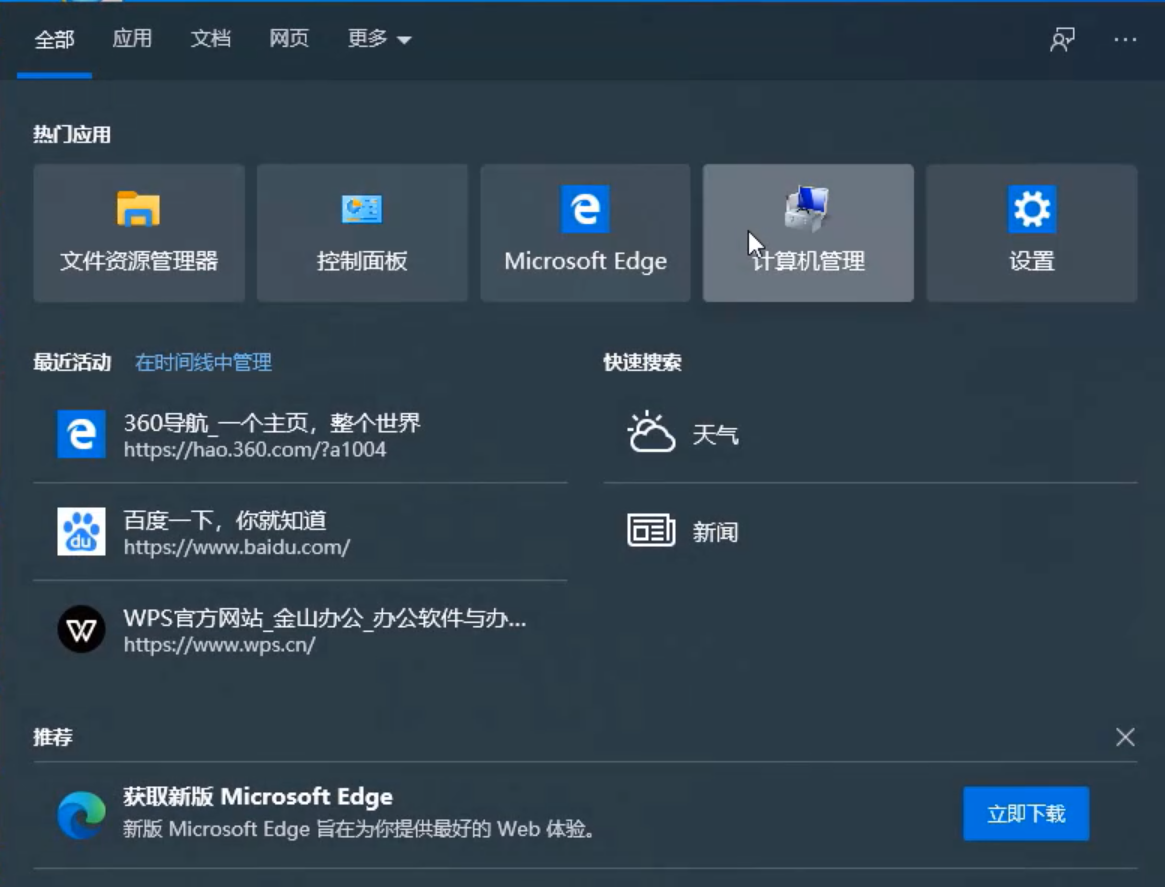Select the 网页 tab
This screenshot has width=1165, height=887.
pyautogui.click(x=289, y=39)
